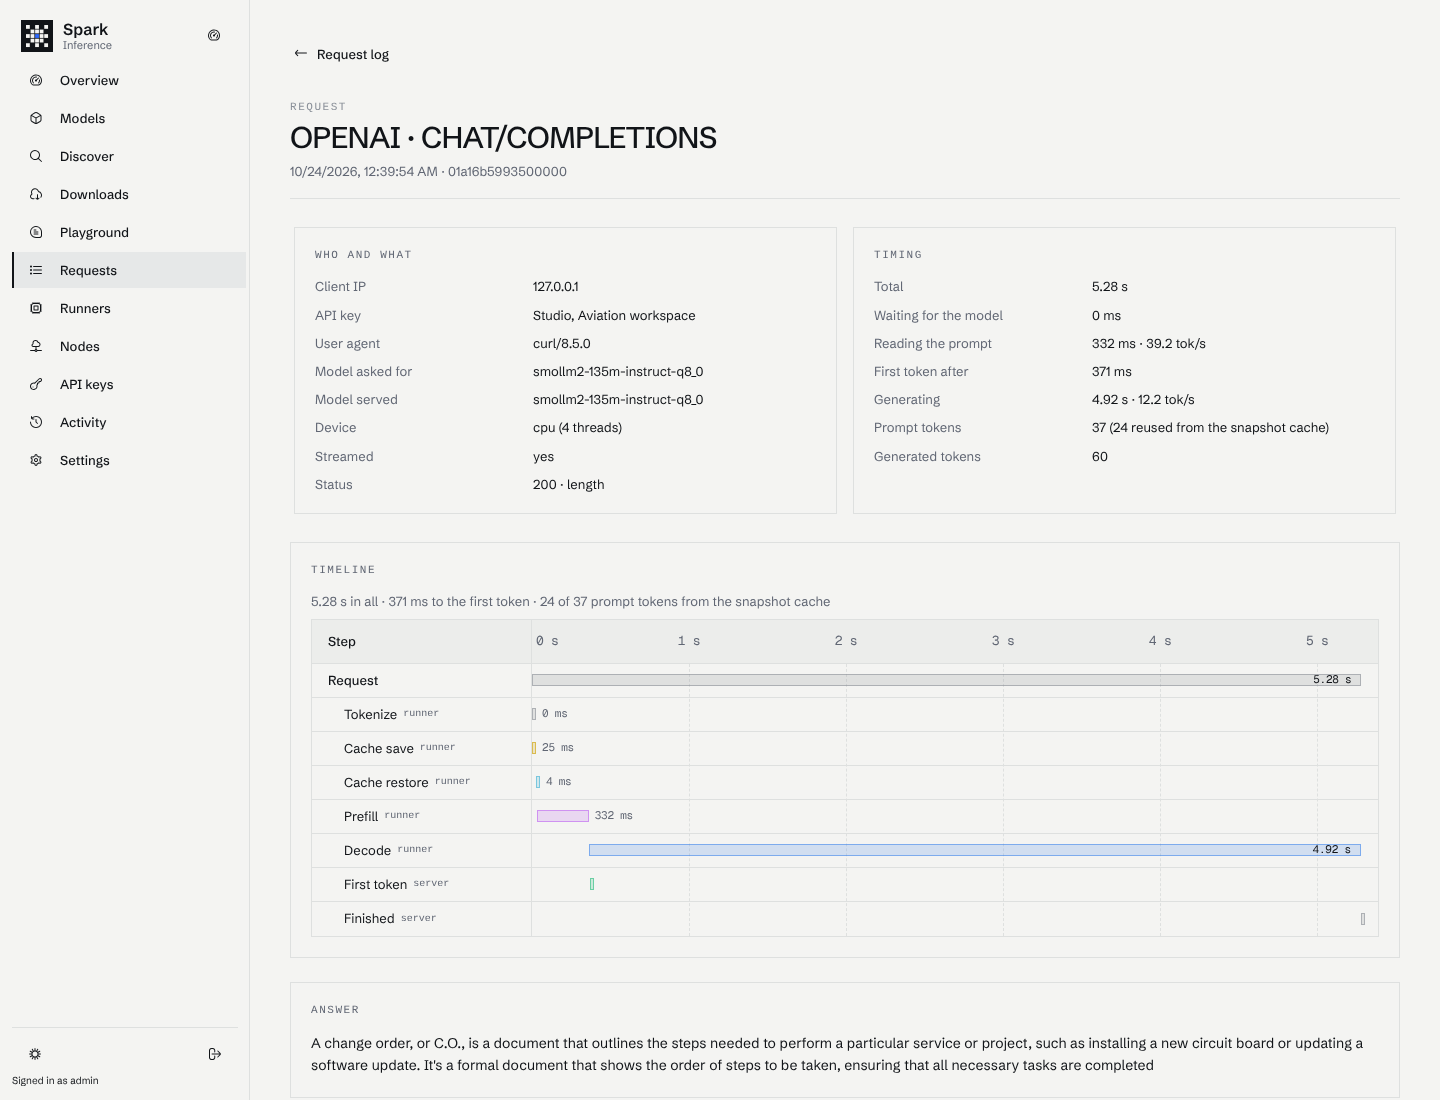
Task: Click the Prompt tokens value
Action: point(1210,427)
